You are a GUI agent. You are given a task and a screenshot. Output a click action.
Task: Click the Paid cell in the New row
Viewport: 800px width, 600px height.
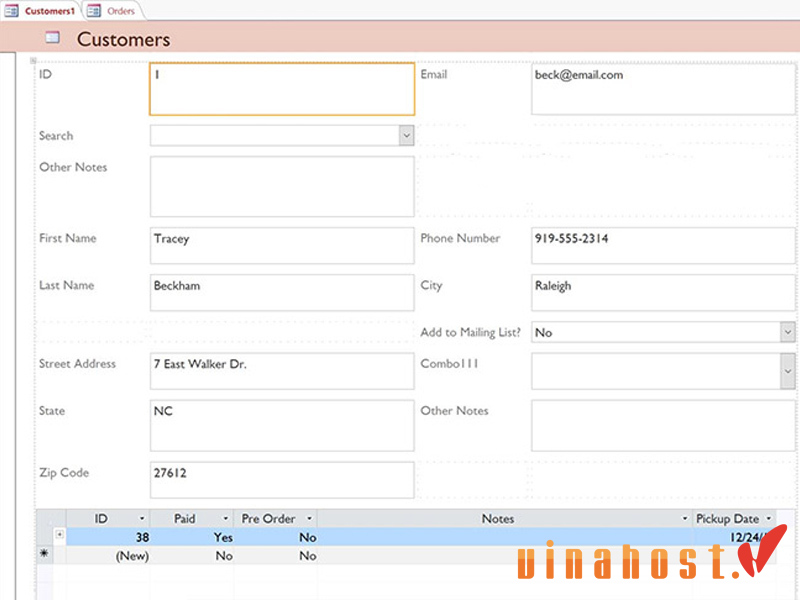(x=192, y=556)
